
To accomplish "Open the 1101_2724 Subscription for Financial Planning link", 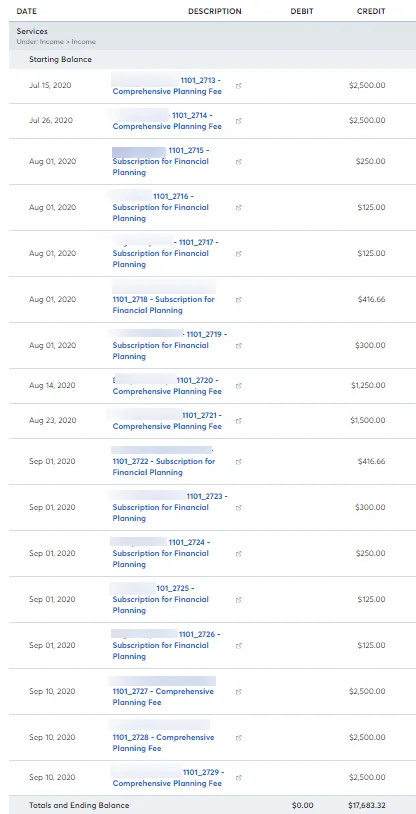I will 161,553.
